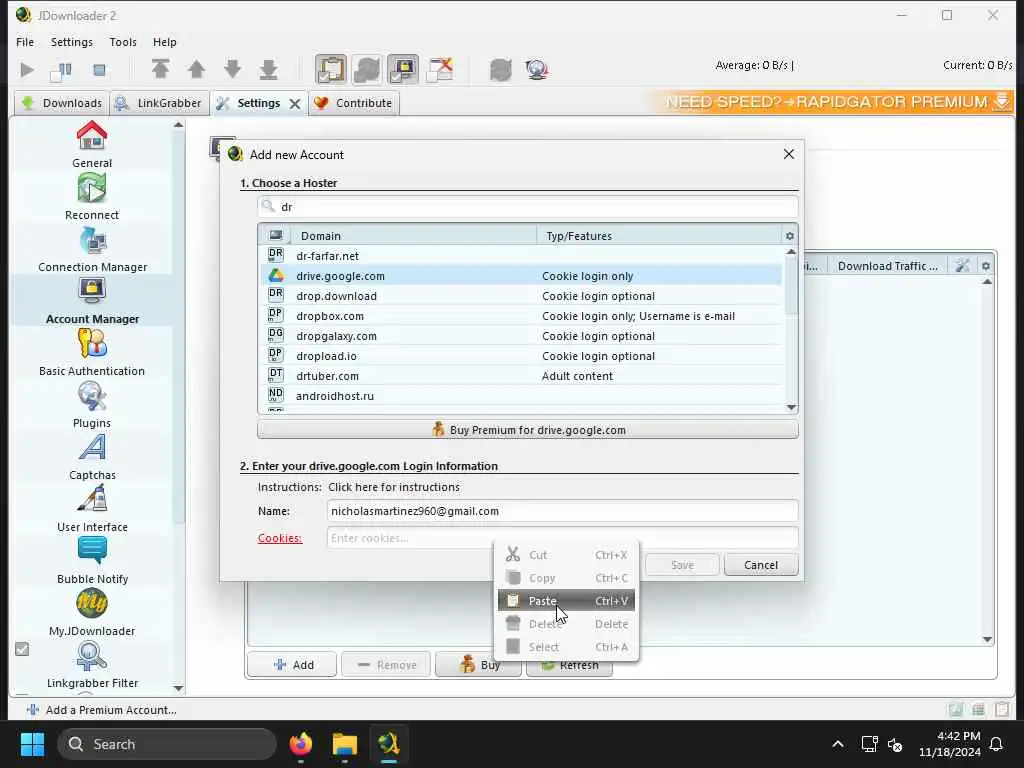Move selection to top arrow icon
The height and width of the screenshot is (768, 1024).
tap(161, 69)
